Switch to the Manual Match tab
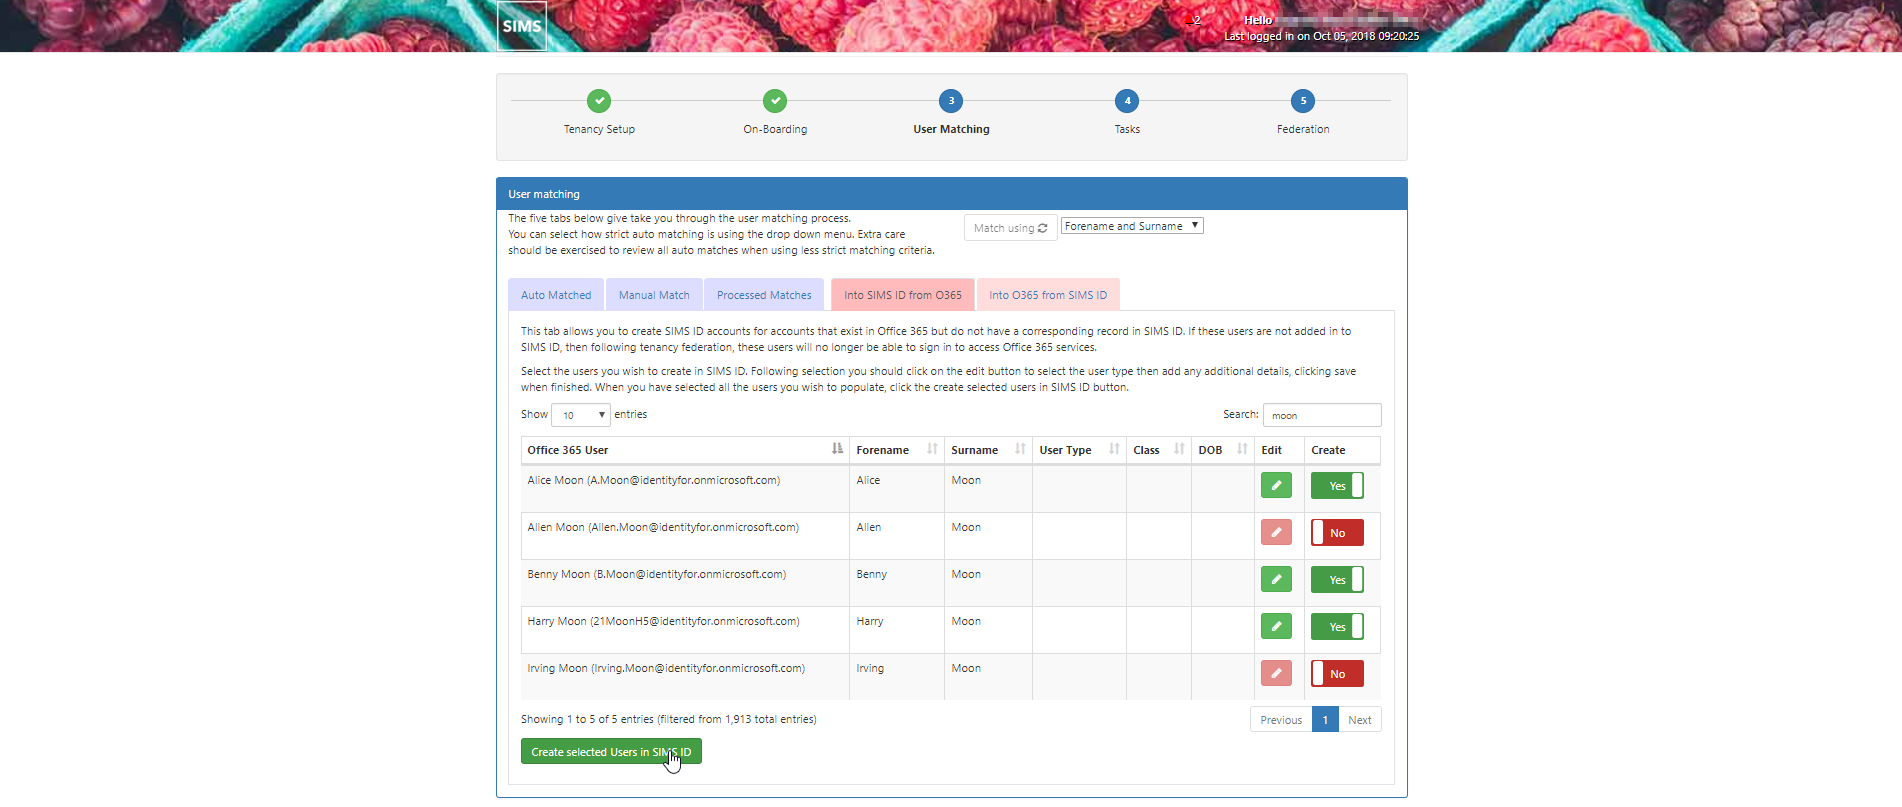 click(x=654, y=295)
